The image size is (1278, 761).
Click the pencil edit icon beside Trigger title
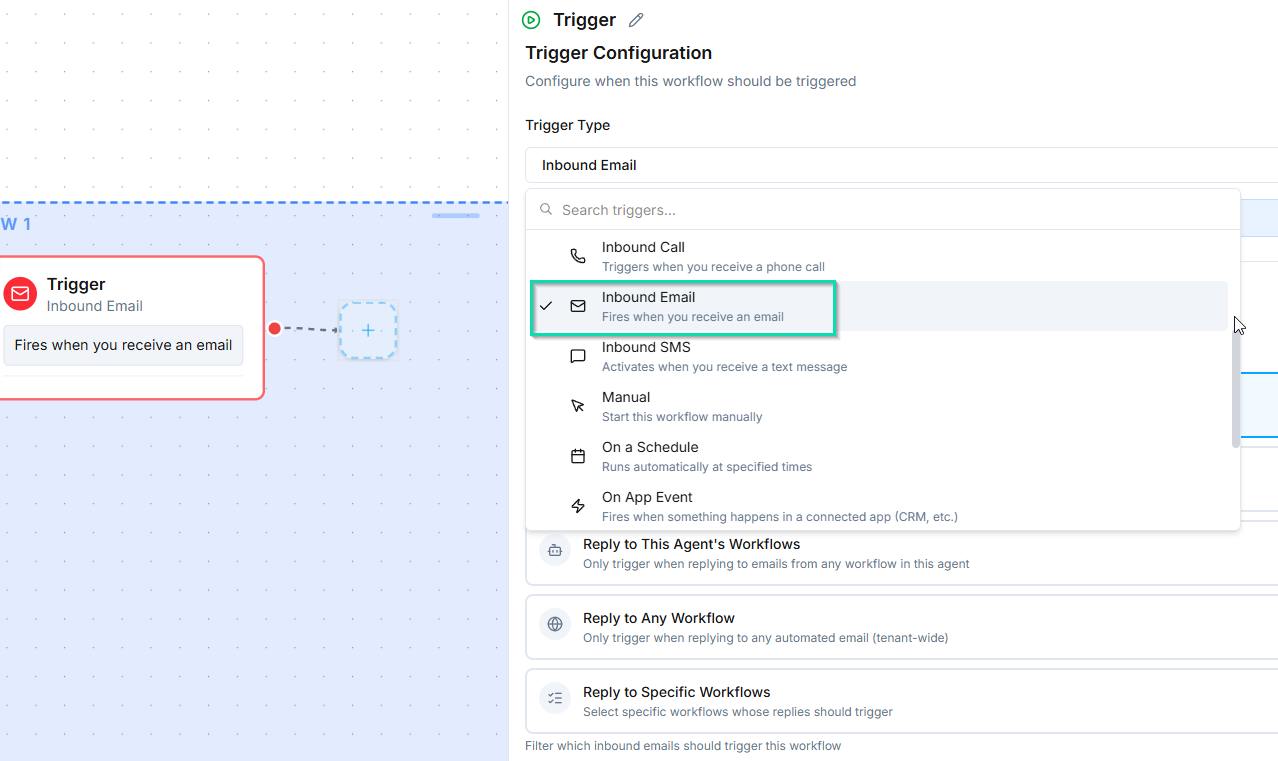pos(636,20)
